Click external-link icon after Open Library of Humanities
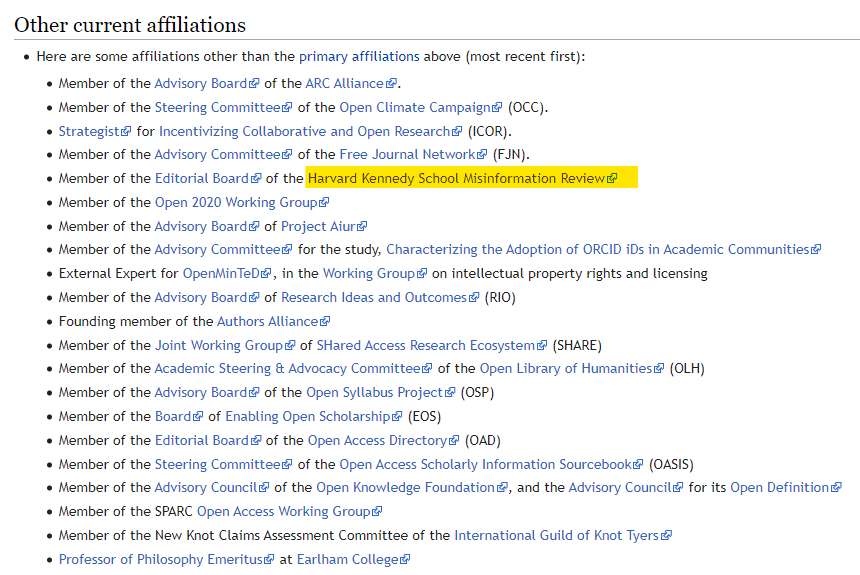860x575 pixels. (x=659, y=369)
